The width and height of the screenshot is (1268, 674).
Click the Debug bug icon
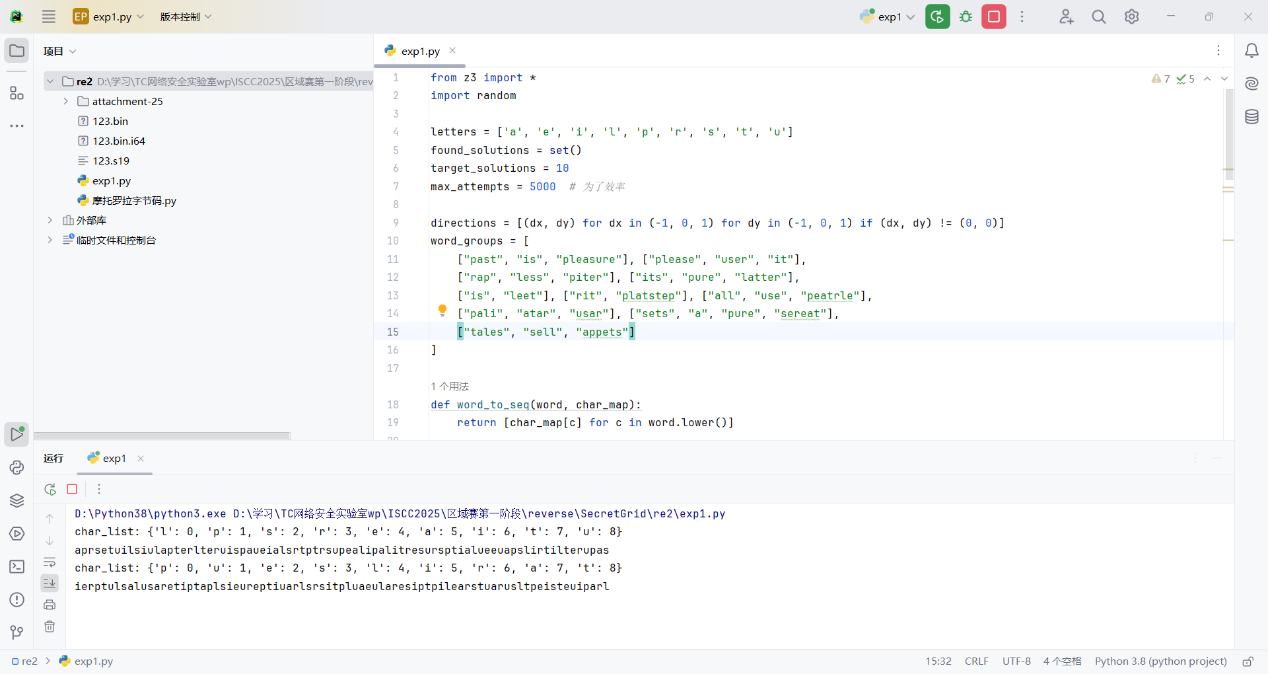pos(966,17)
